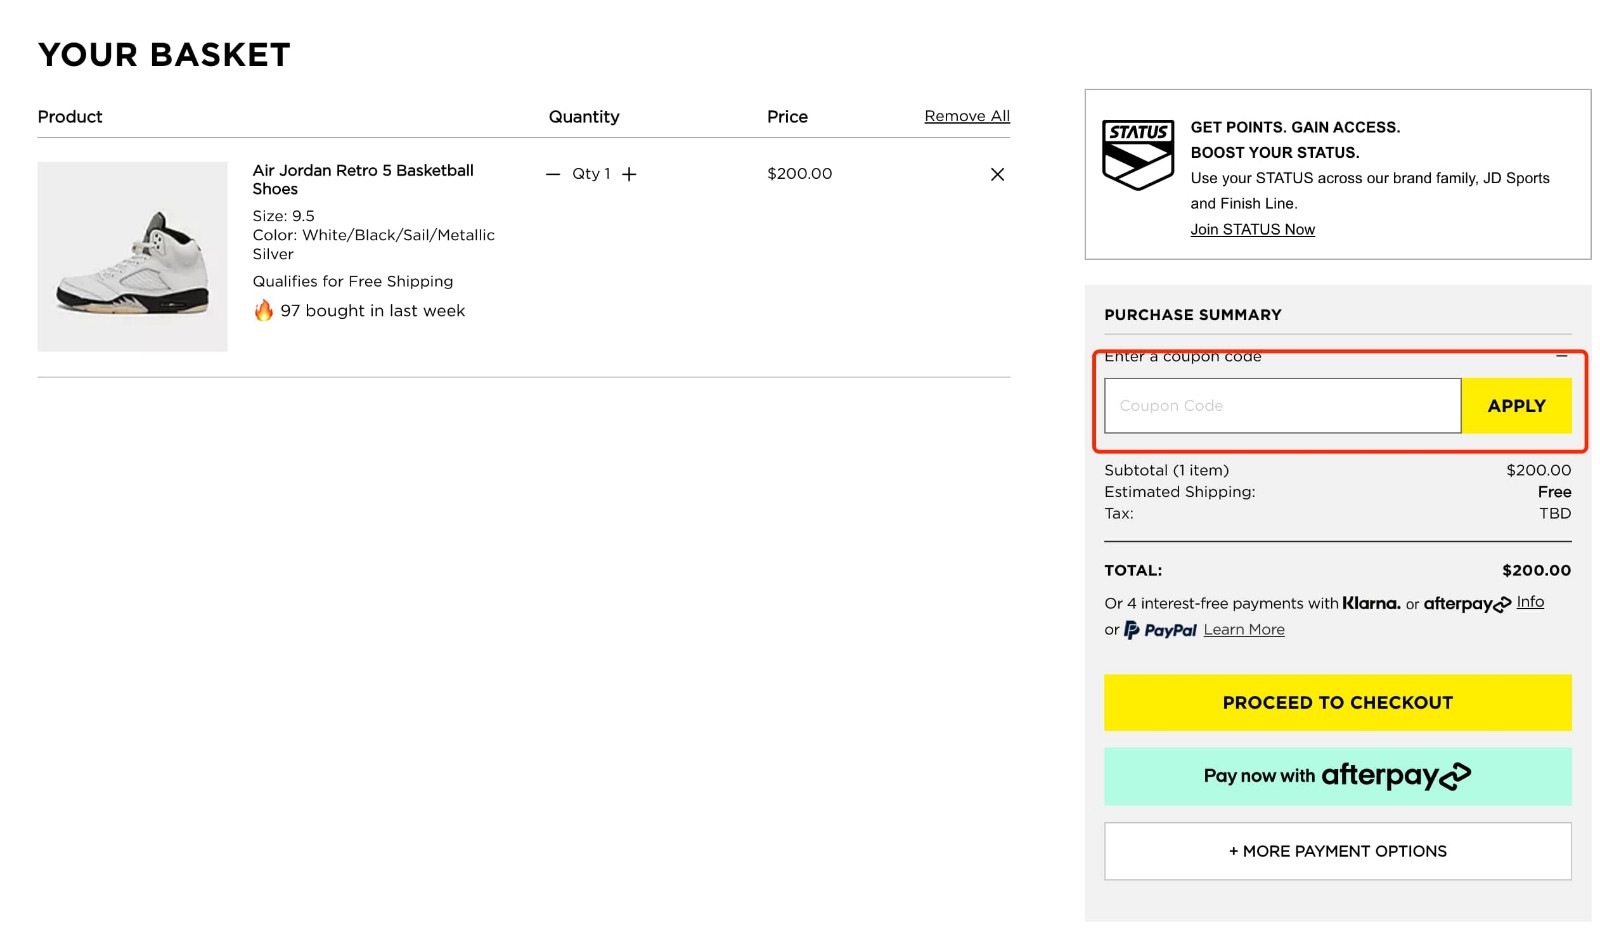Click Remove All above the basket items

tap(966, 115)
